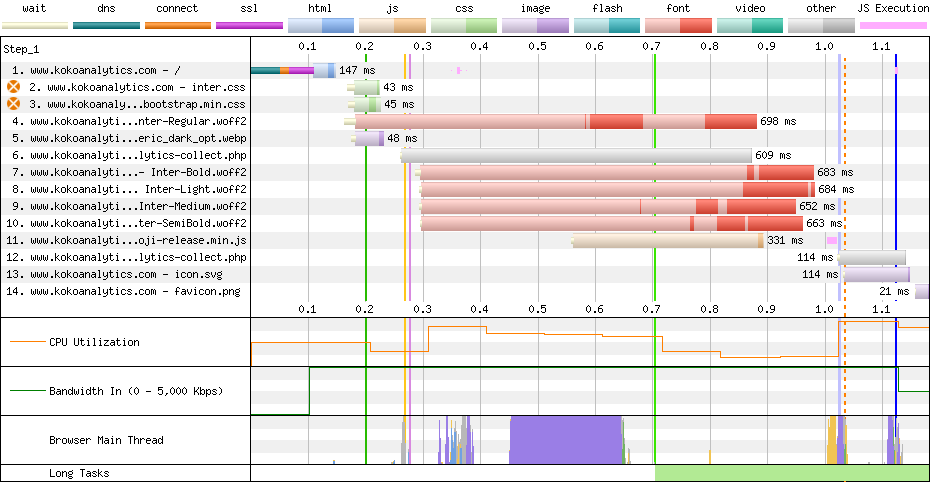This screenshot has height=482, width=930.
Task: Click the 48 ms webp image bar
Action: point(368,138)
